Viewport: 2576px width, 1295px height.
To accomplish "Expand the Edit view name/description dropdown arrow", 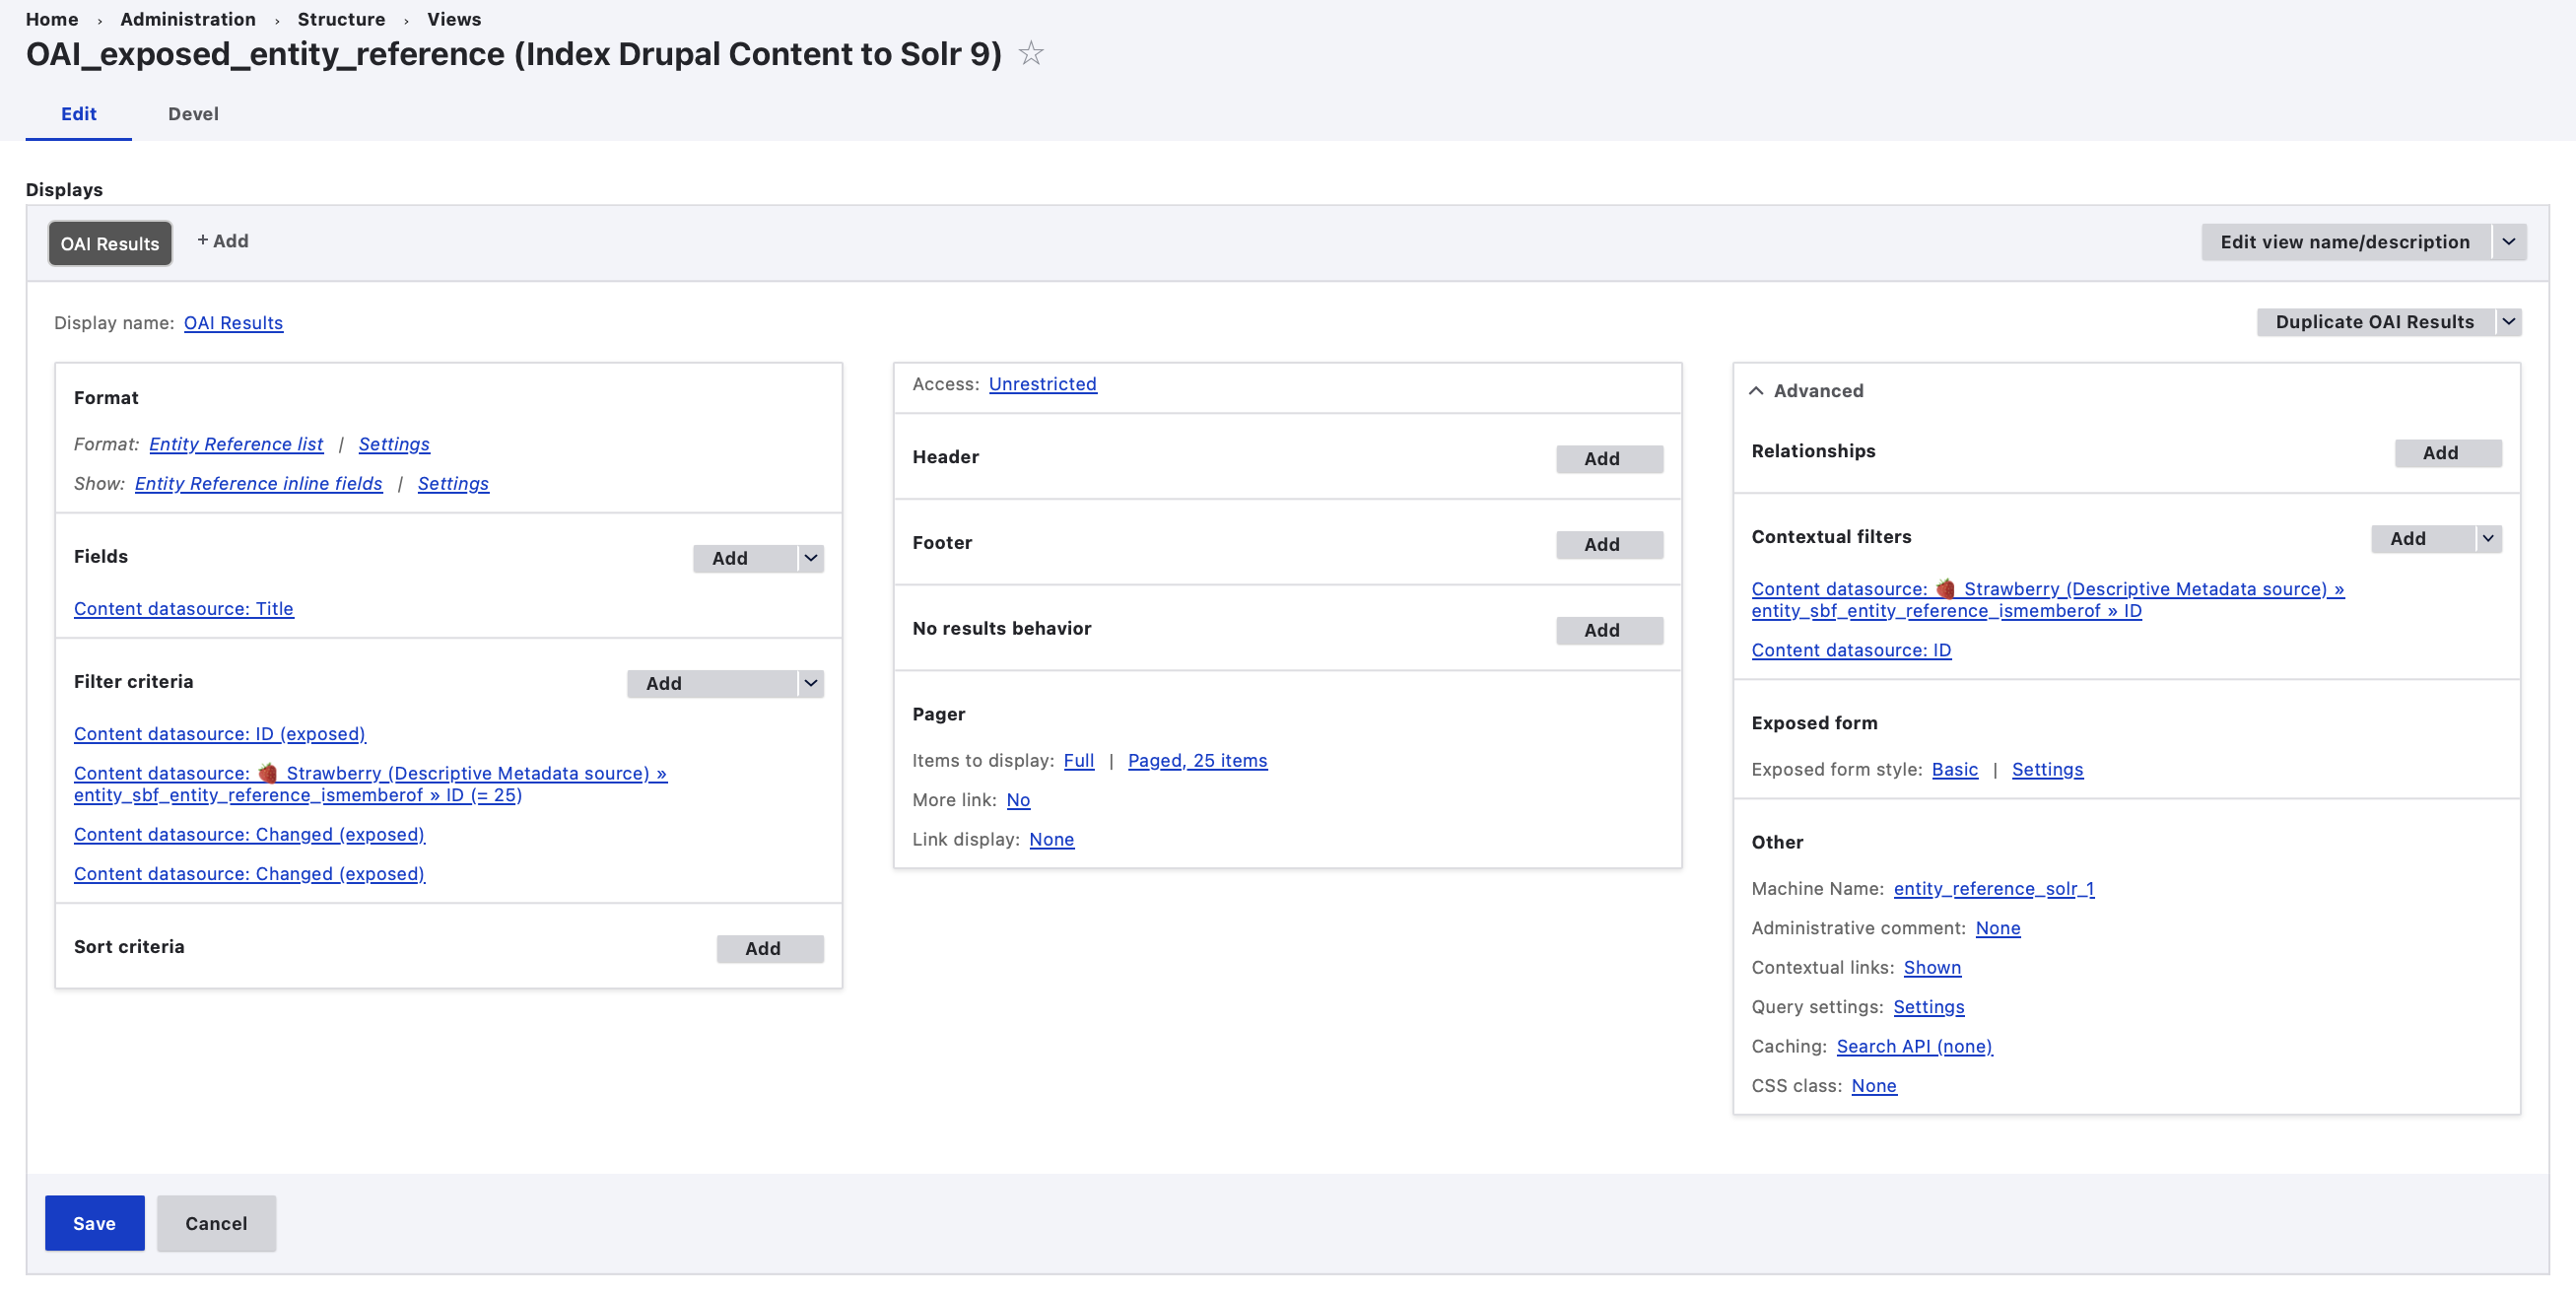I will click(x=2509, y=242).
